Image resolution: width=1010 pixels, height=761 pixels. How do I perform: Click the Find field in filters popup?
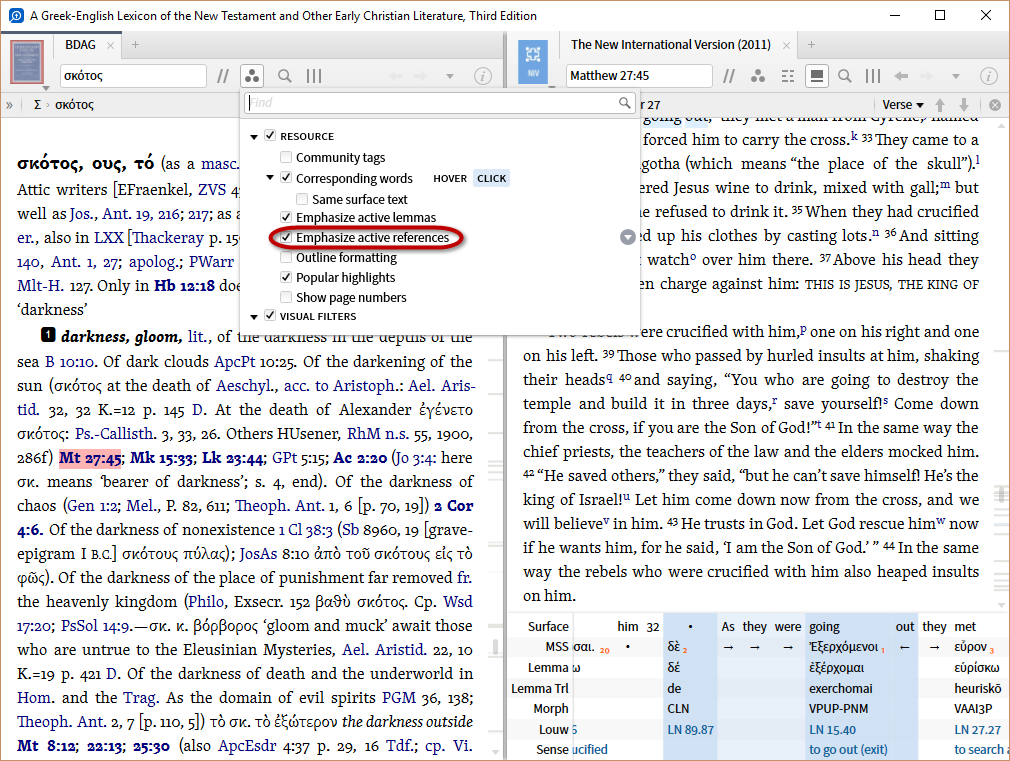(x=430, y=103)
